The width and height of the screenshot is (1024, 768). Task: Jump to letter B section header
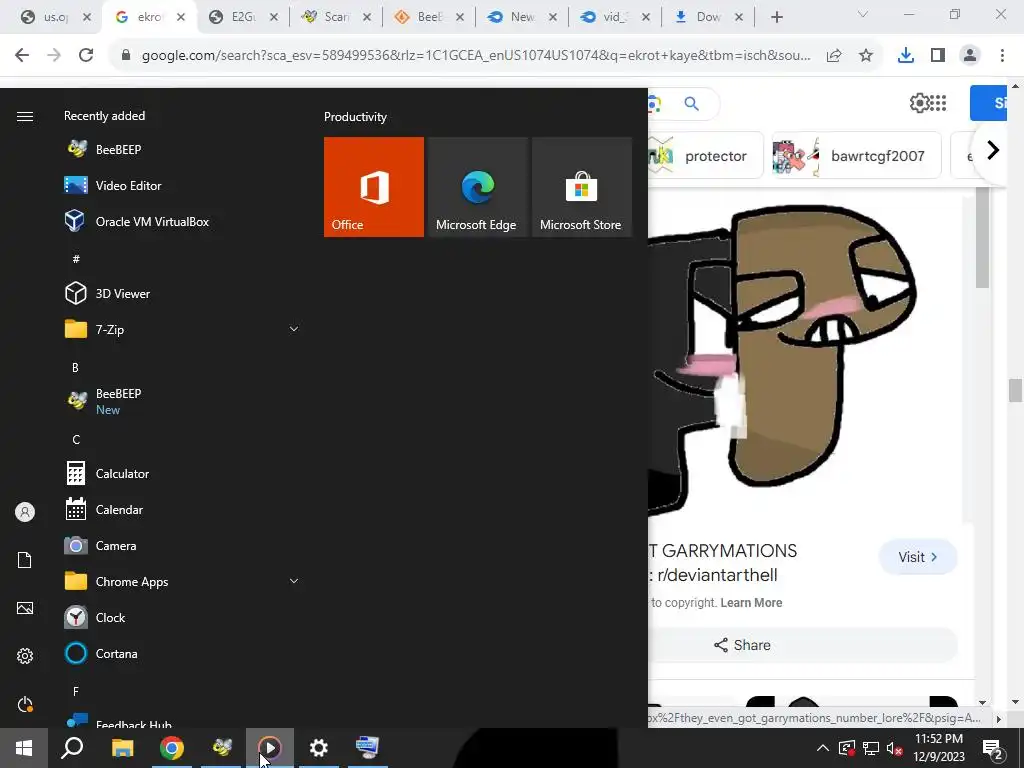[75, 368]
